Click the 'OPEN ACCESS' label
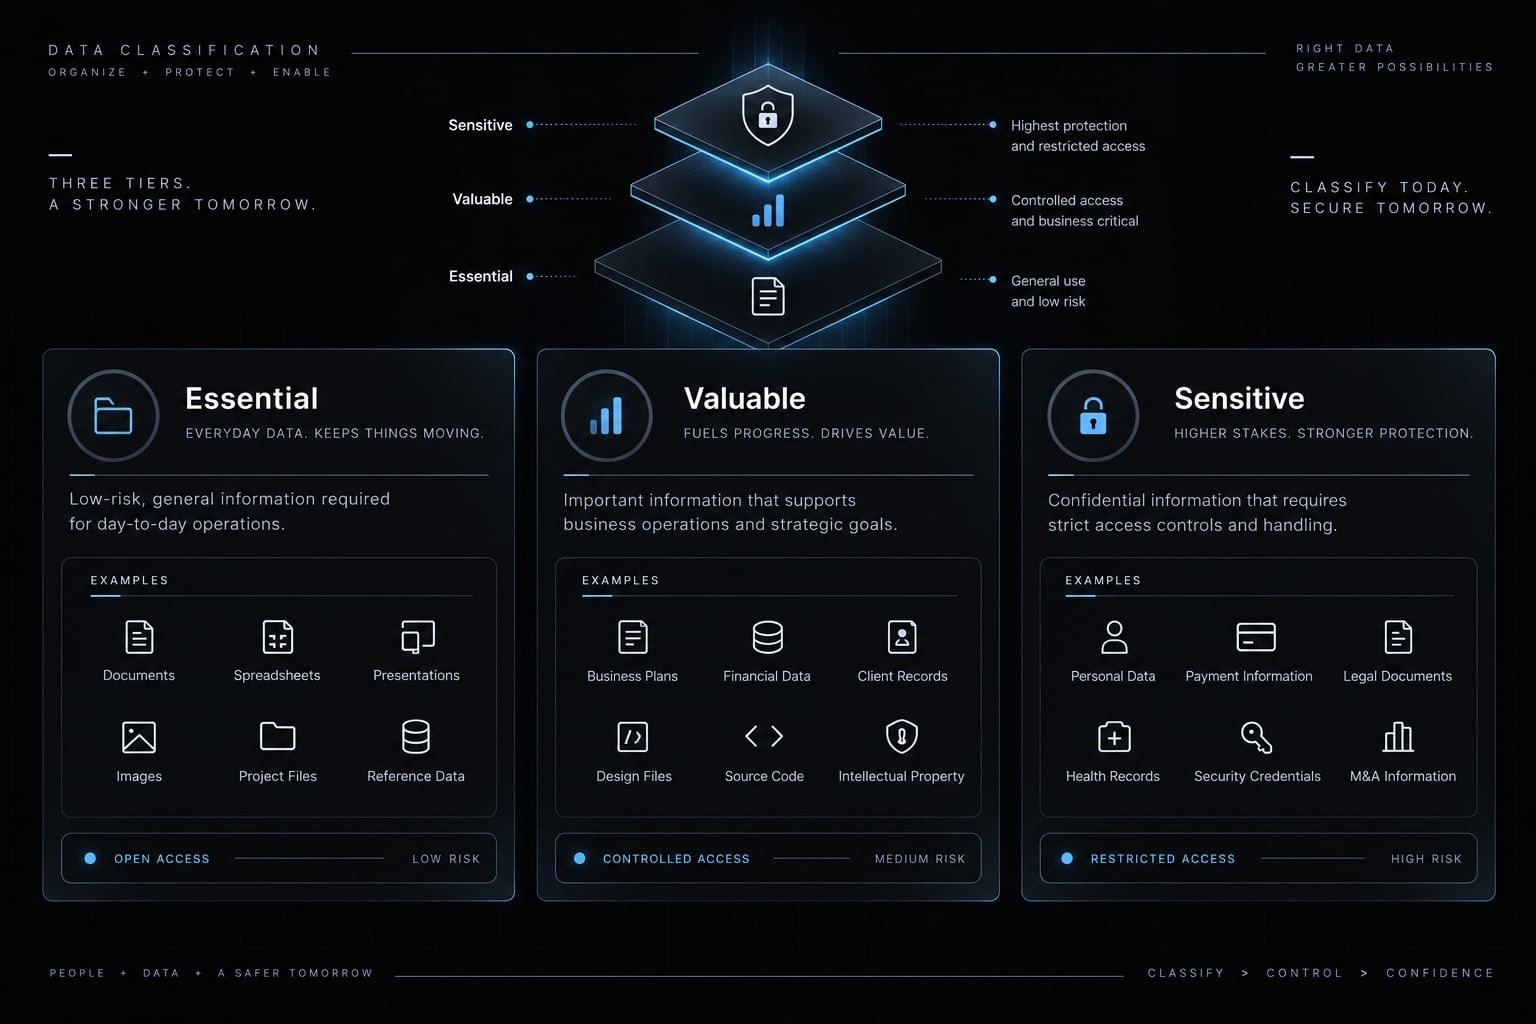This screenshot has width=1536, height=1024. tap(162, 859)
